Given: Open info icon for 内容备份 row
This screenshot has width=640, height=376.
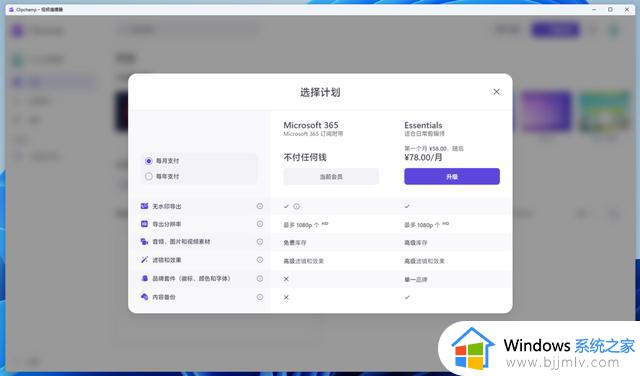Looking at the screenshot, I should pos(260,297).
